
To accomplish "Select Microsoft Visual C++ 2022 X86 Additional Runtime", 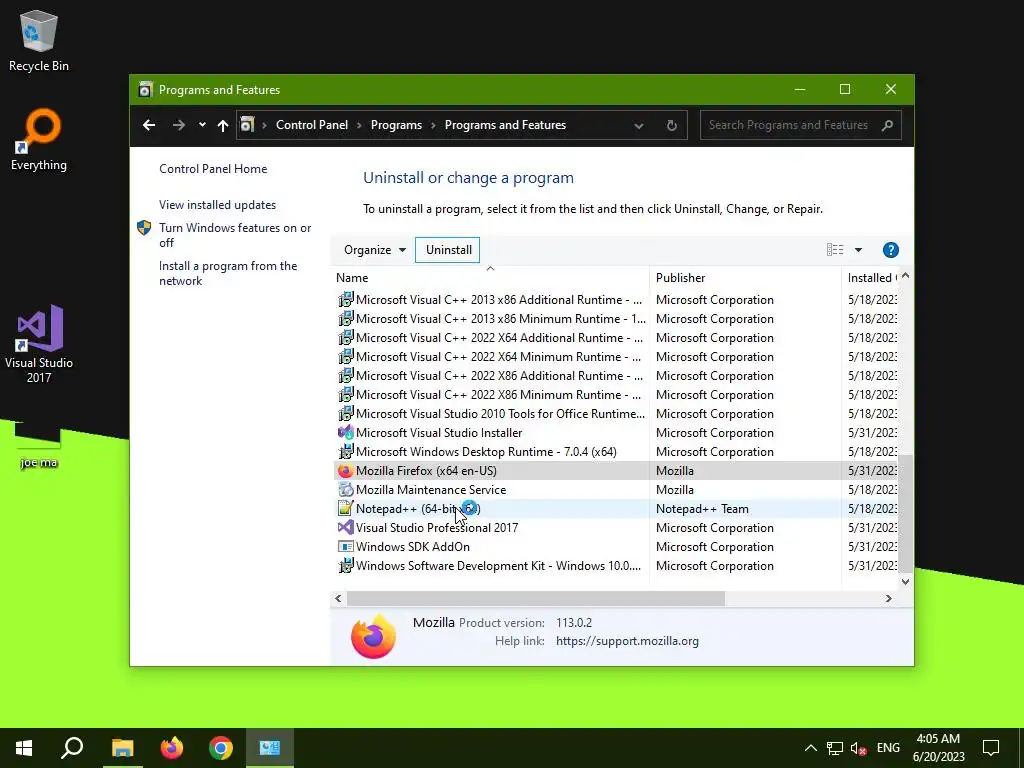I will (x=615, y=376).
